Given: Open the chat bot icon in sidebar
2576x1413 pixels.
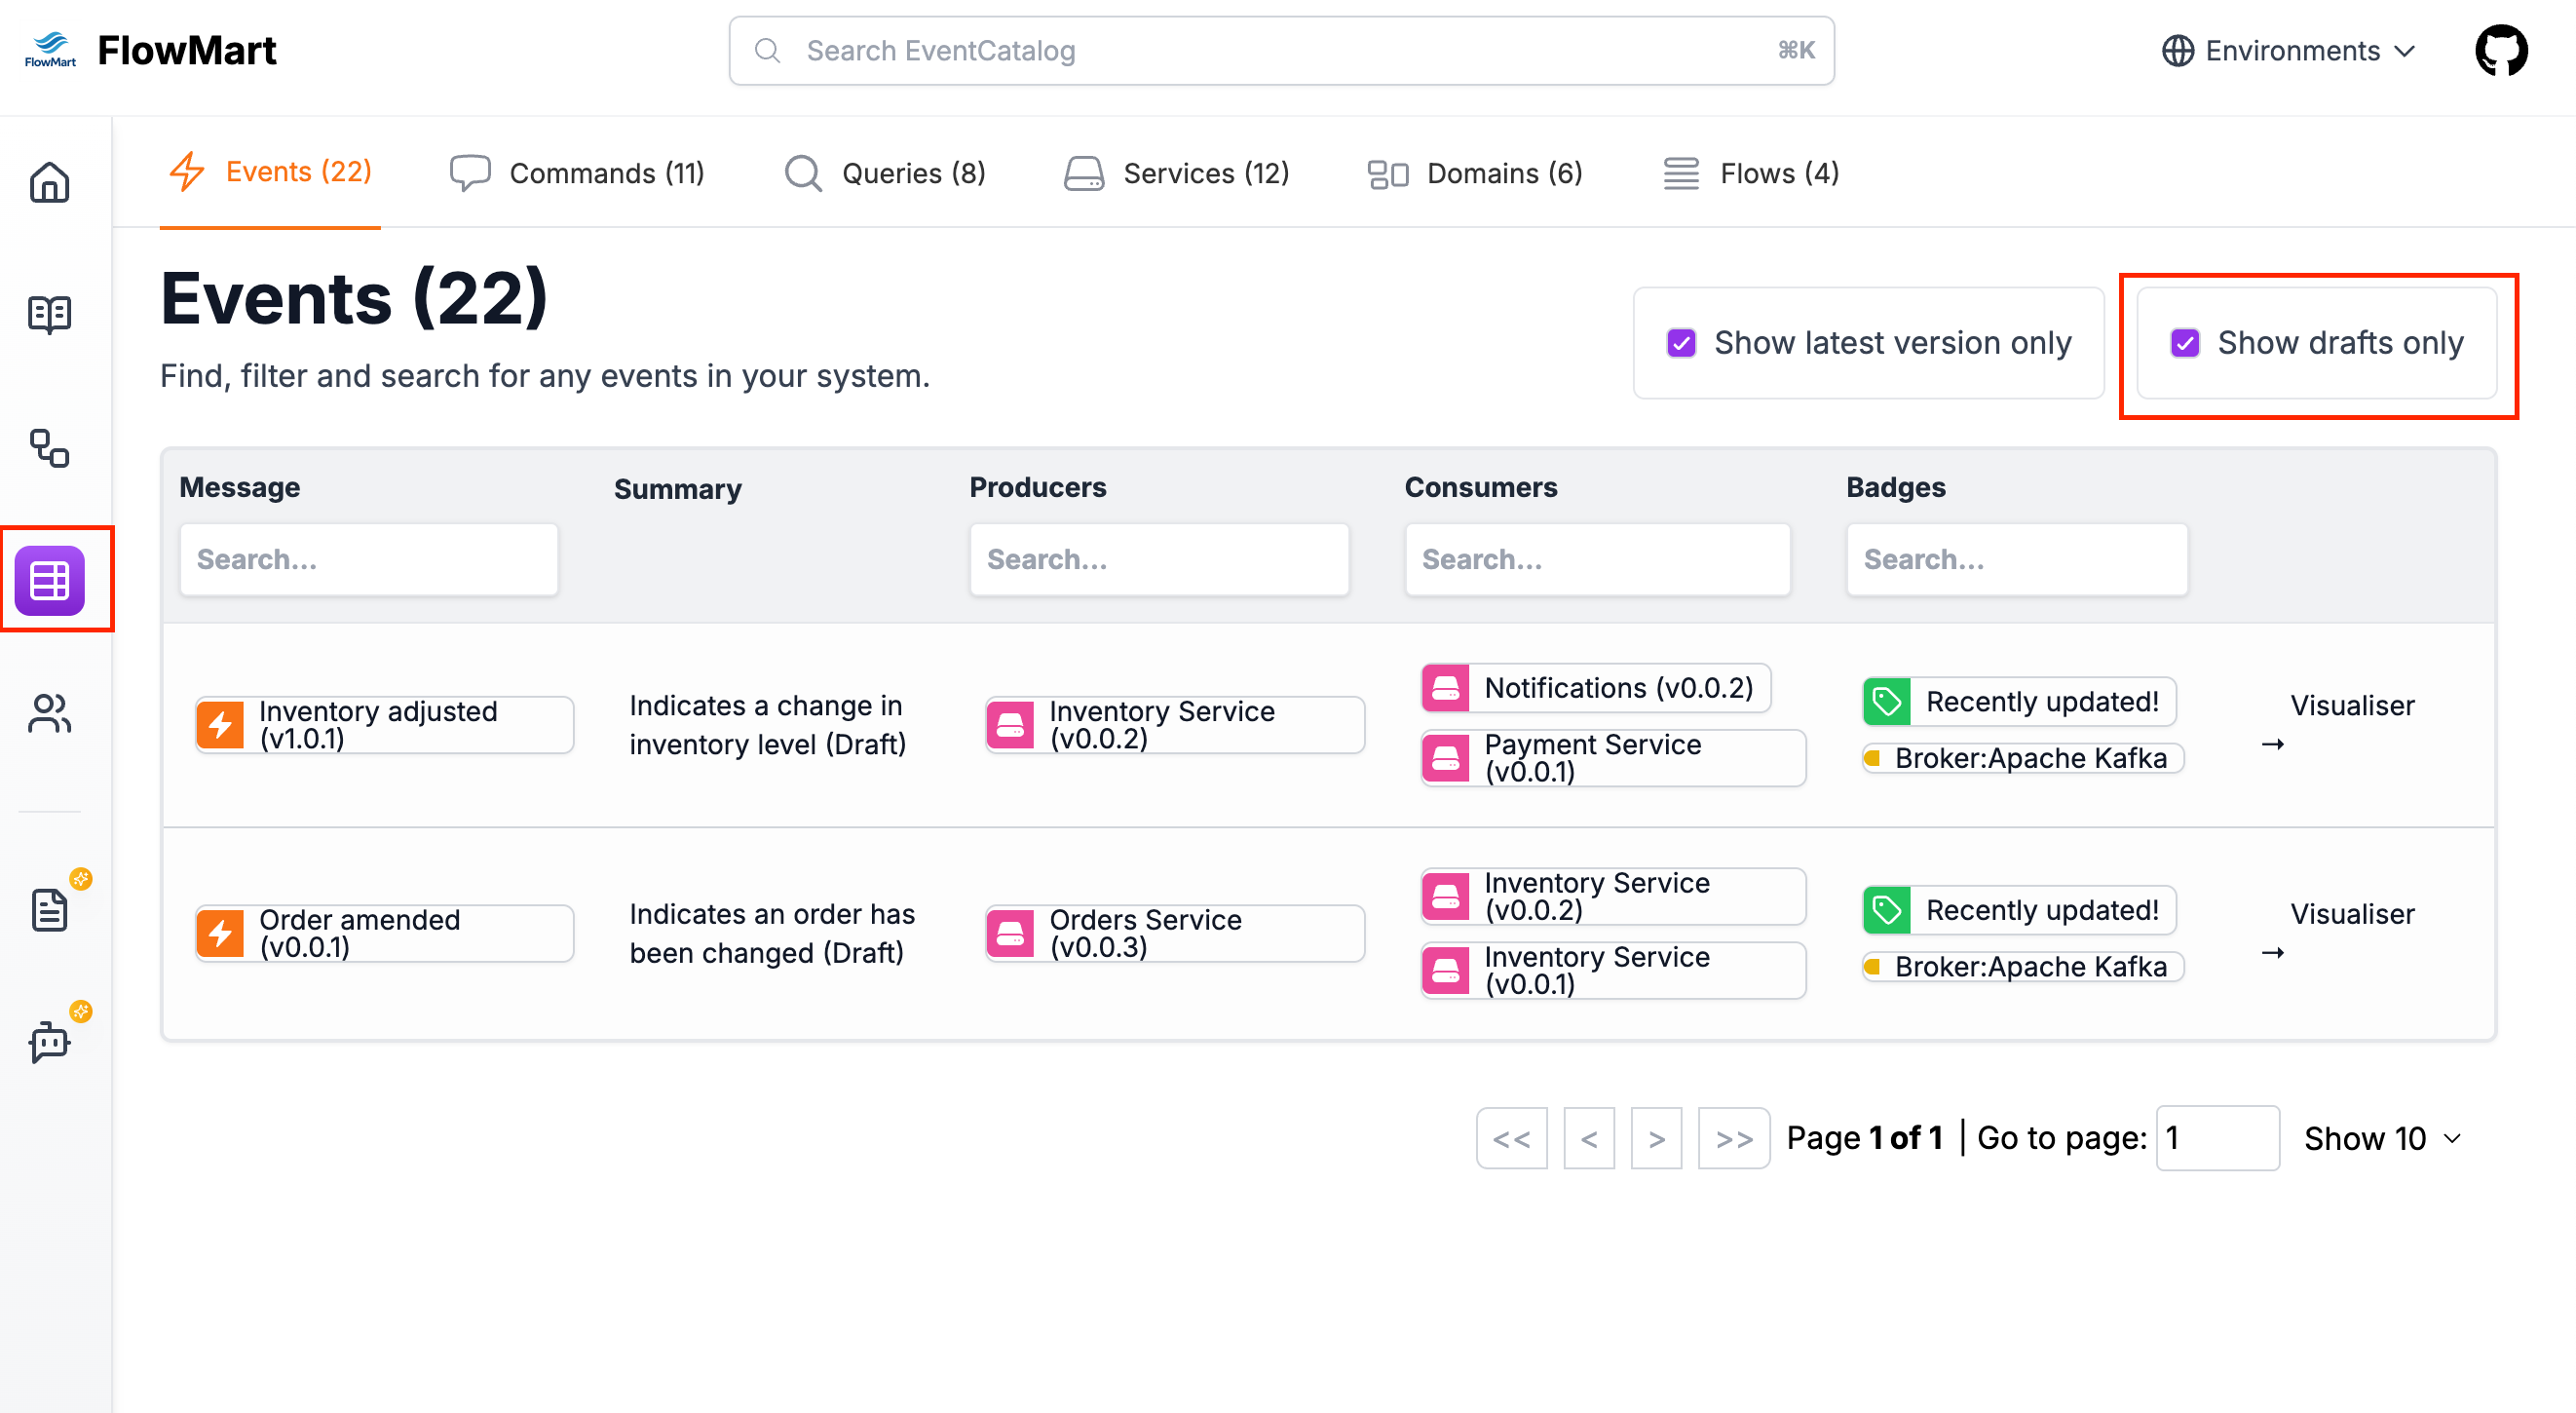Looking at the screenshot, I should [x=49, y=1042].
